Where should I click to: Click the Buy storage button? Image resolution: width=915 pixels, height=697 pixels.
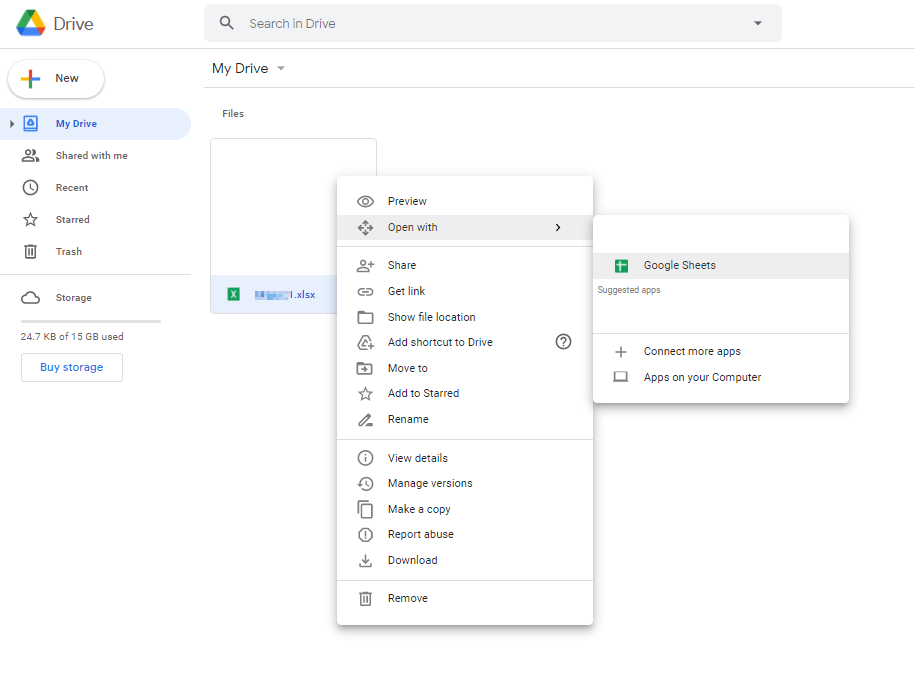(x=72, y=367)
